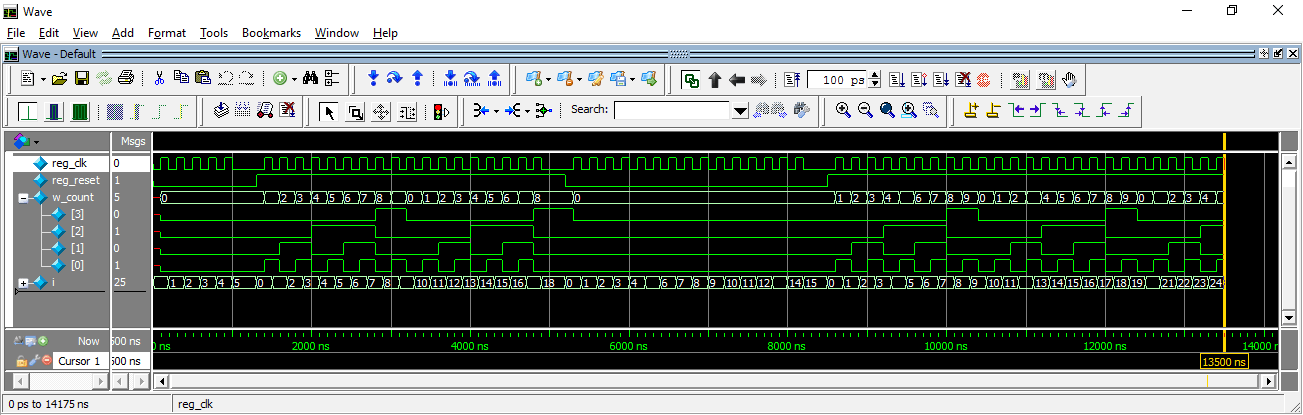Toggle the first wave format icon
The image size is (1303, 415).
[27, 111]
